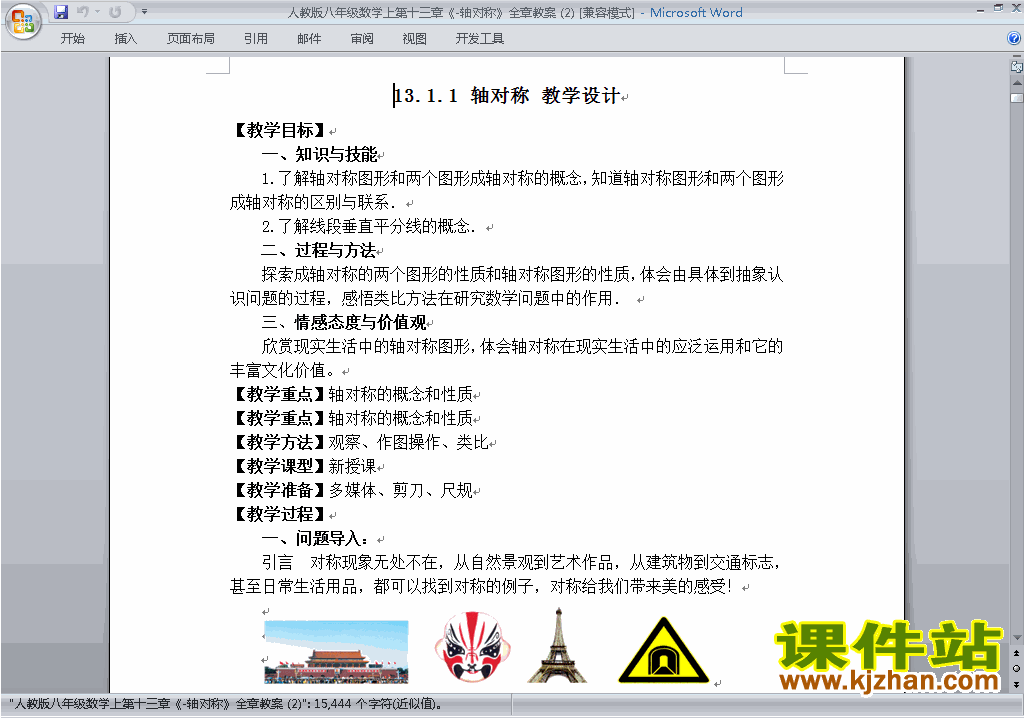Restore down the Word window

pyautogui.click(x=998, y=8)
